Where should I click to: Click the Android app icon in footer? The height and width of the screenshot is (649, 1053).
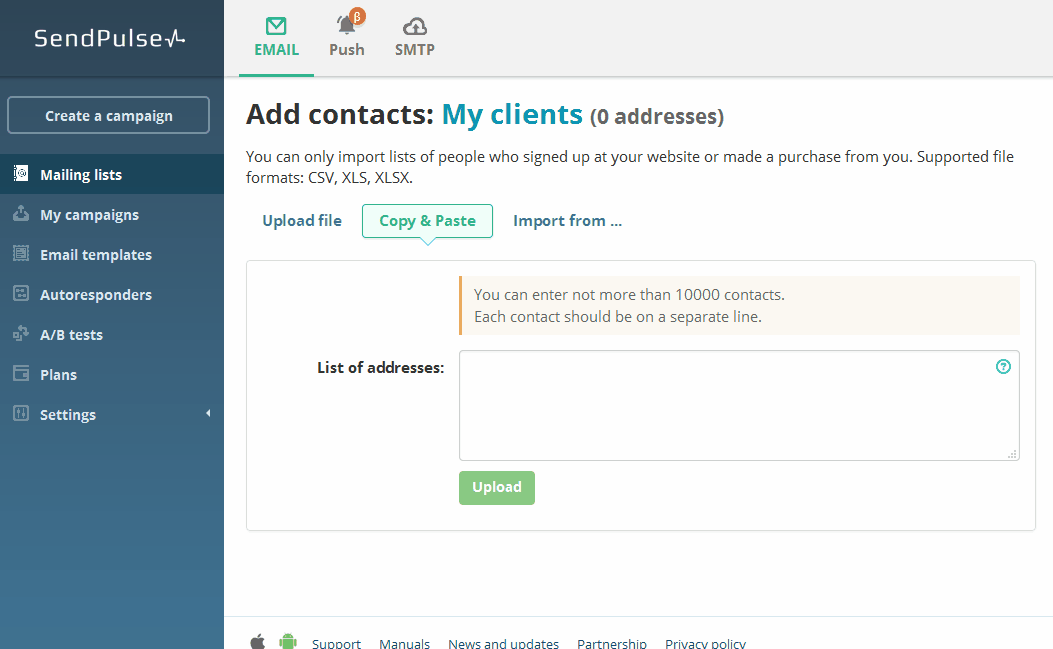coord(288,641)
